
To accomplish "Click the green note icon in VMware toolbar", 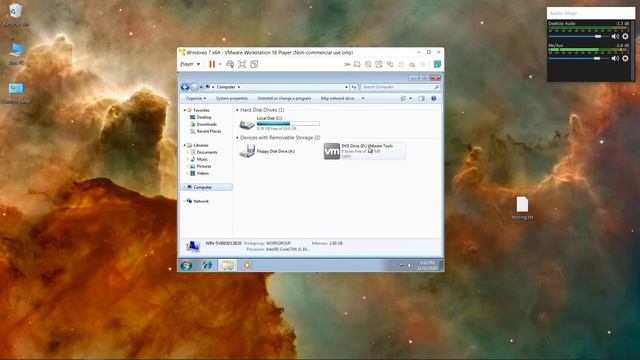I will click(437, 64).
